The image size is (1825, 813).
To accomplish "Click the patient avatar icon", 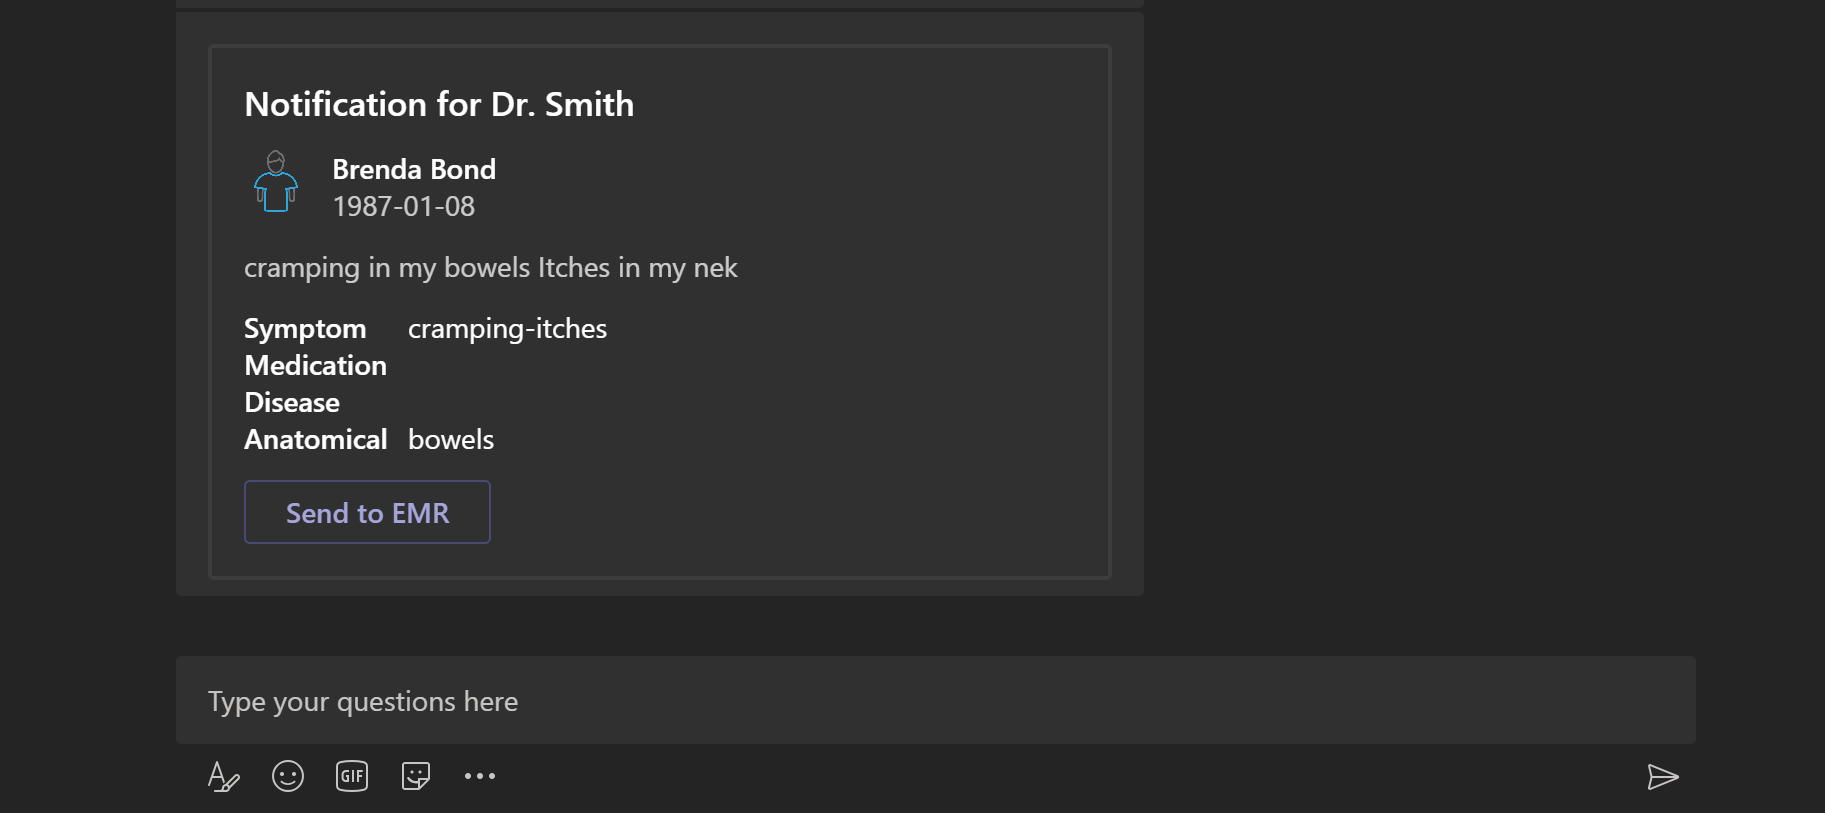I will point(276,182).
